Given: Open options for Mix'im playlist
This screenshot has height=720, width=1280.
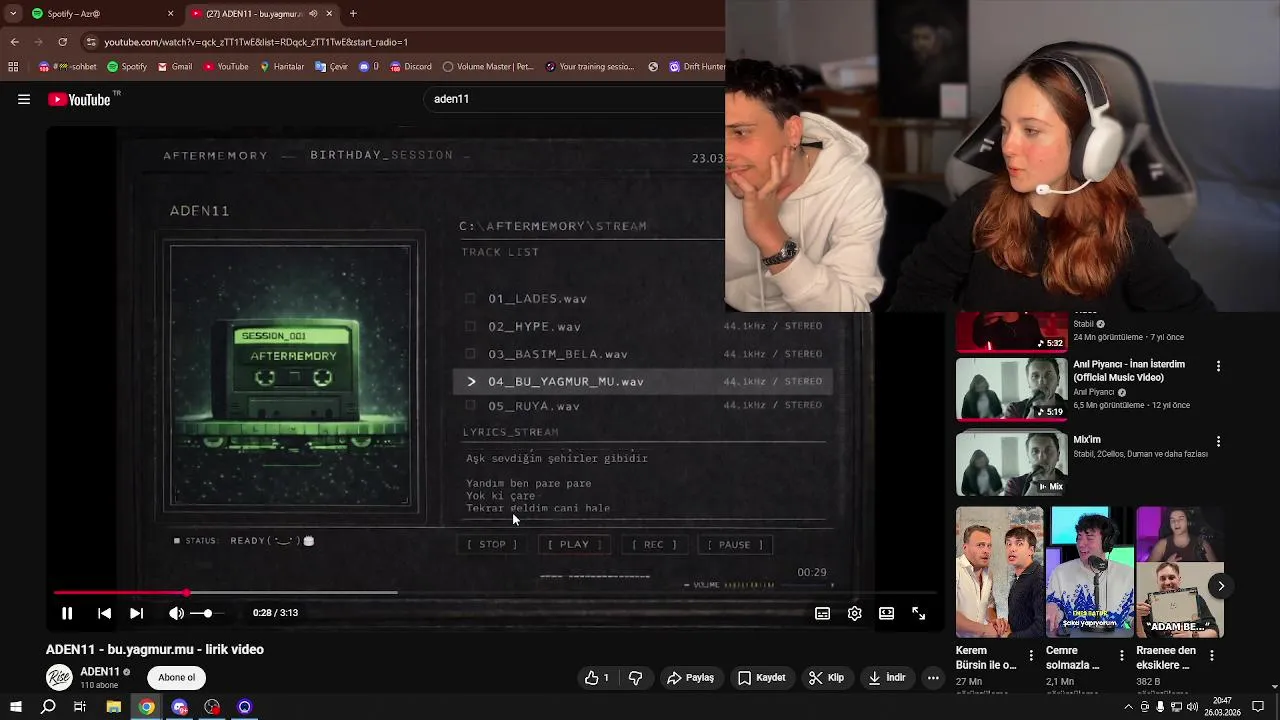Looking at the screenshot, I should coord(1218,441).
